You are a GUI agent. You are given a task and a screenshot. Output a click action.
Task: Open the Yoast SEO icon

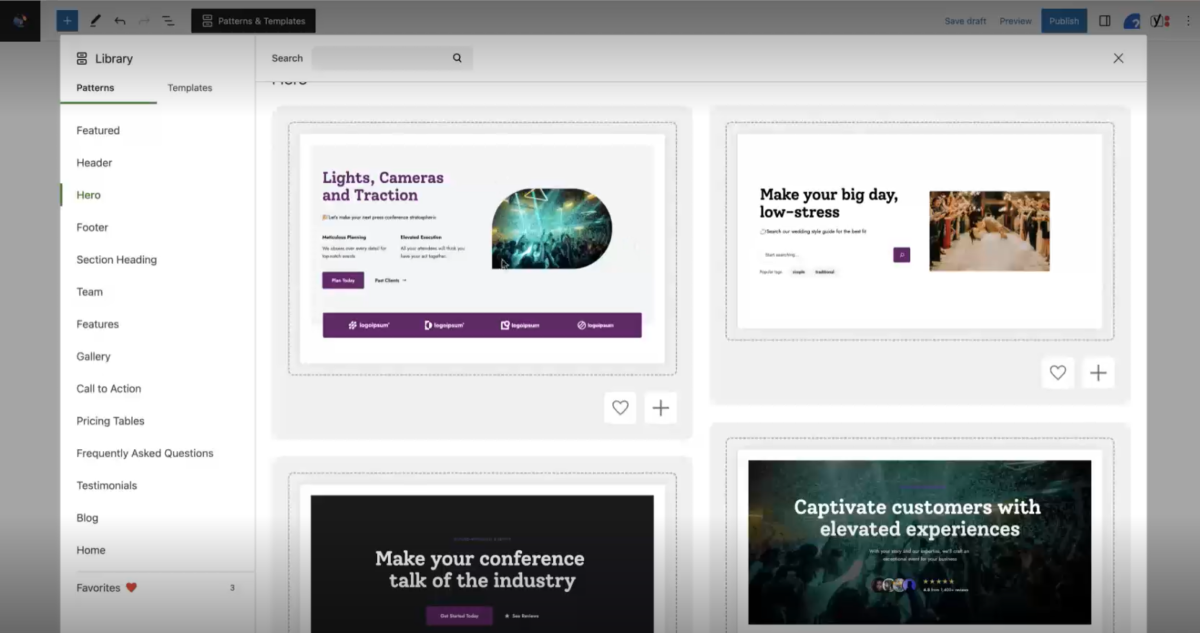point(1159,21)
